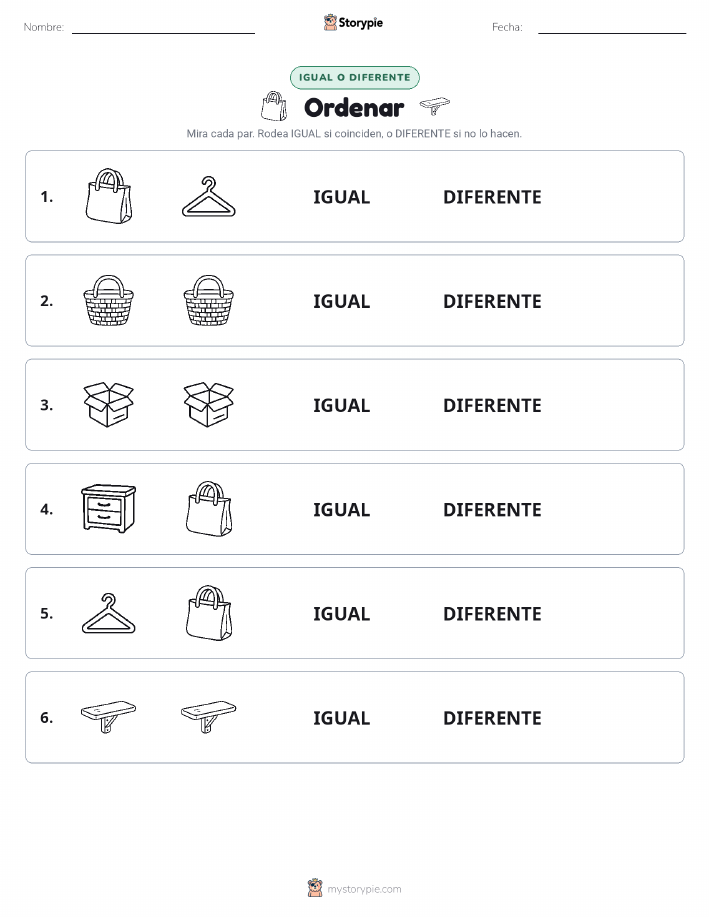
Task: Choose IGUAL for question 3
Action: 342,405
